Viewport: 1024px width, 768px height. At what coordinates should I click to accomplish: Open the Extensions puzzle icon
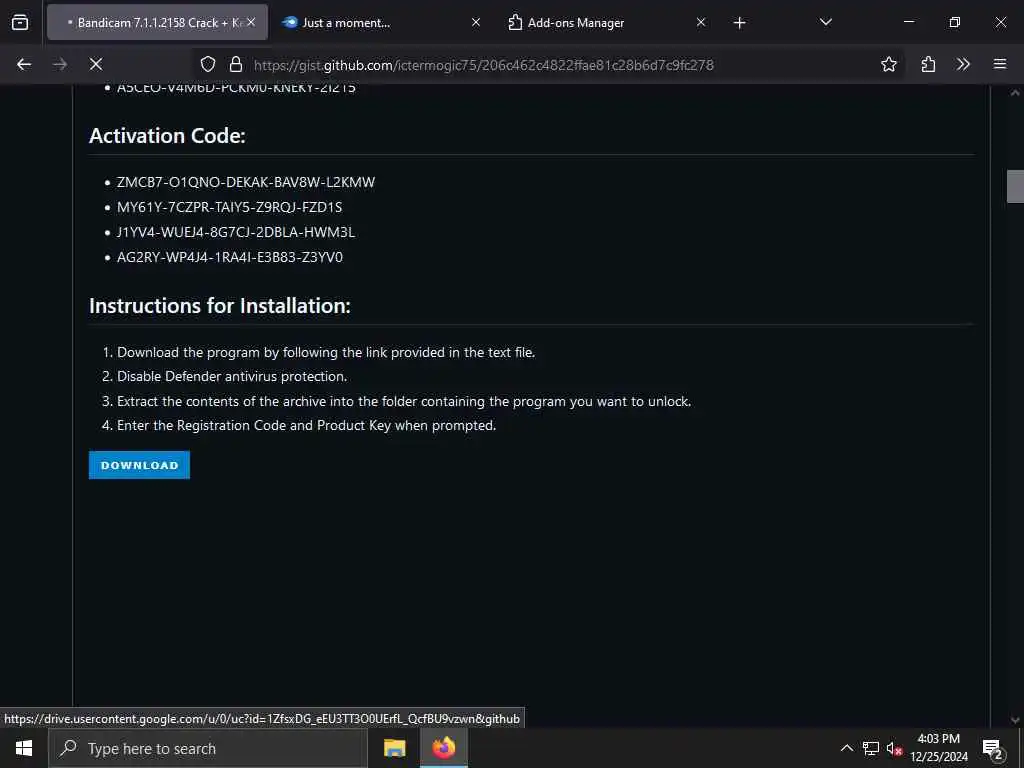tap(928, 64)
